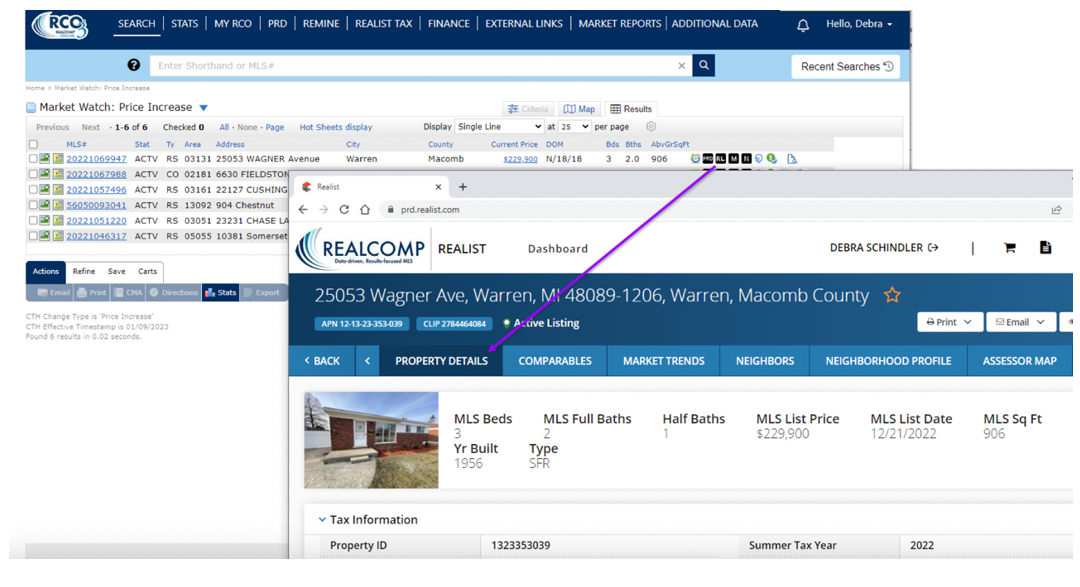The height and width of the screenshot is (587, 1080).
Task: Check the box for listing 20221051220
Action: pos(33,220)
